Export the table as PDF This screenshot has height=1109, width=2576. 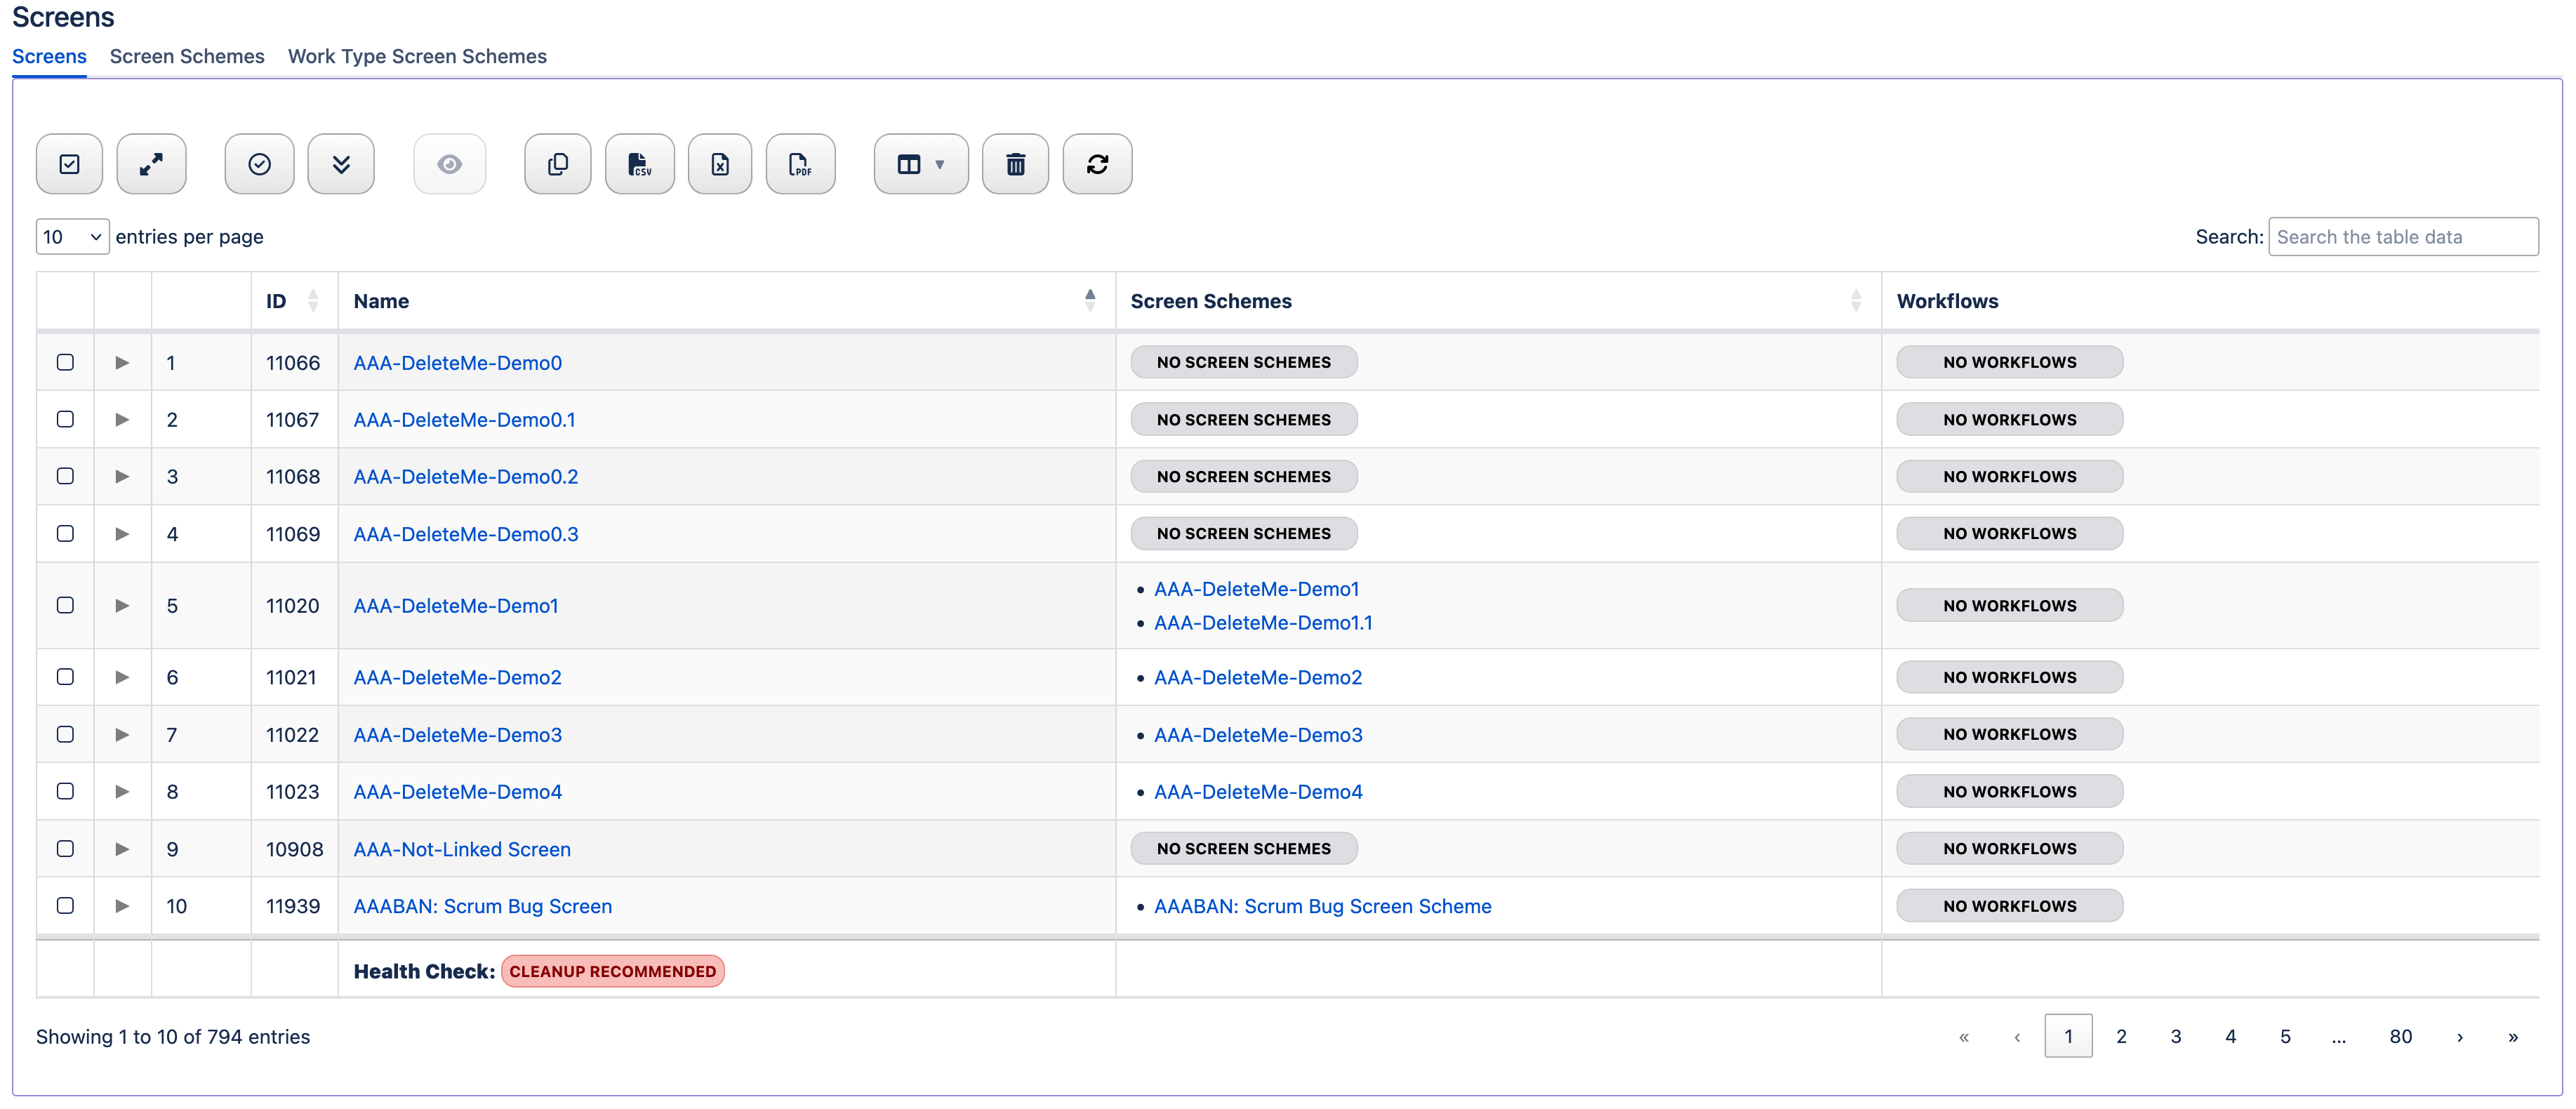[799, 164]
